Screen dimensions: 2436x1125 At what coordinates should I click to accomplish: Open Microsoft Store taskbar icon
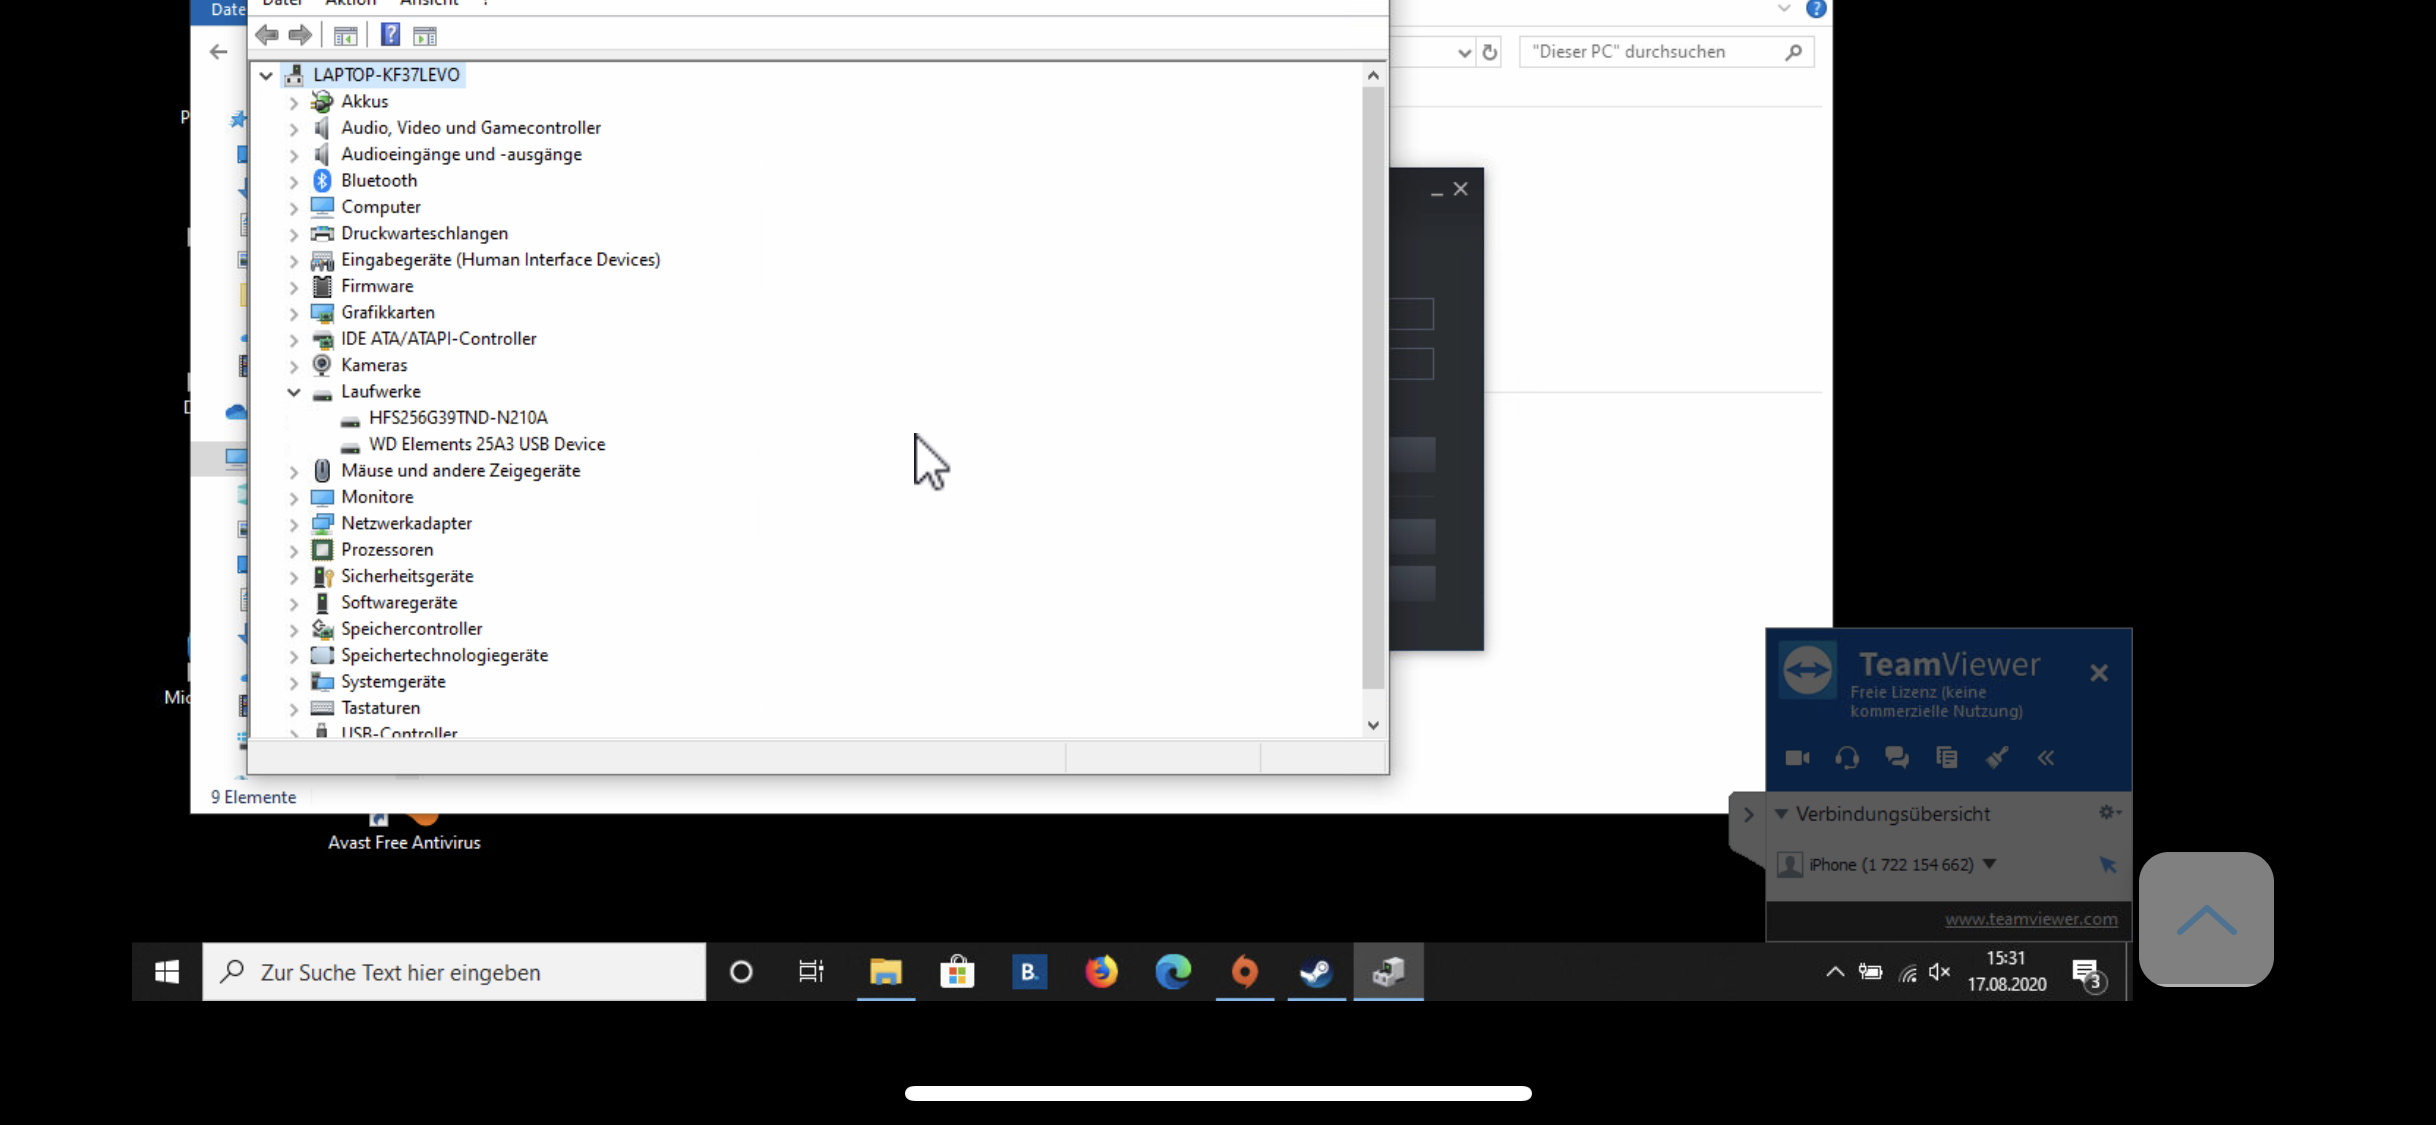(x=957, y=972)
